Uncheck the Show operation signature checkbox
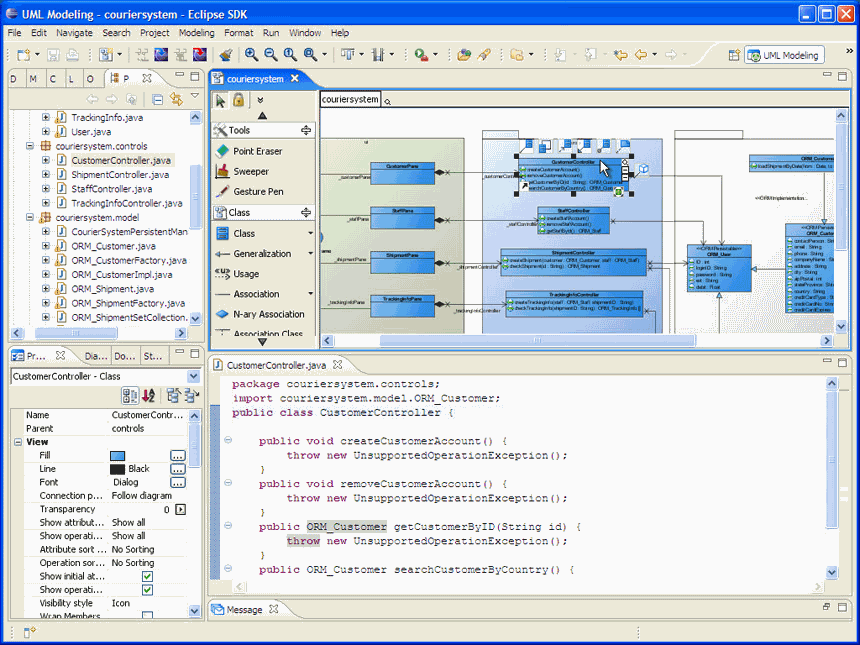 click(x=147, y=590)
